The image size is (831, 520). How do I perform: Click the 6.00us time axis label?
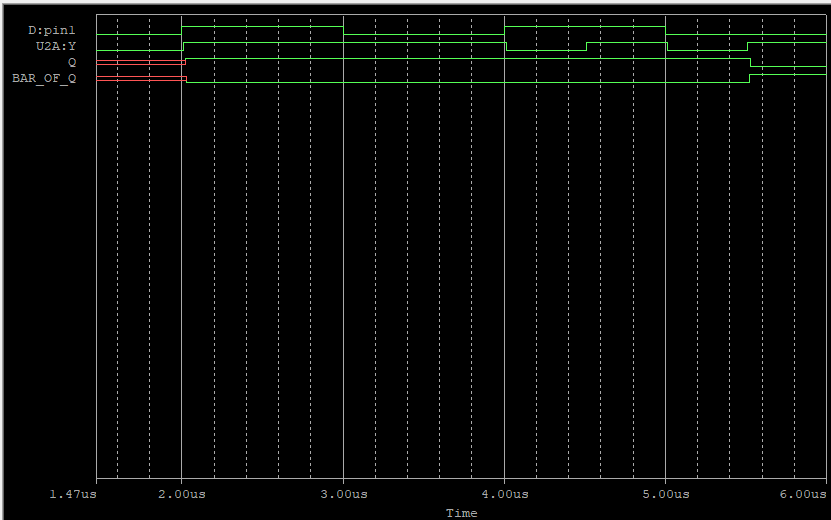pyautogui.click(x=802, y=494)
